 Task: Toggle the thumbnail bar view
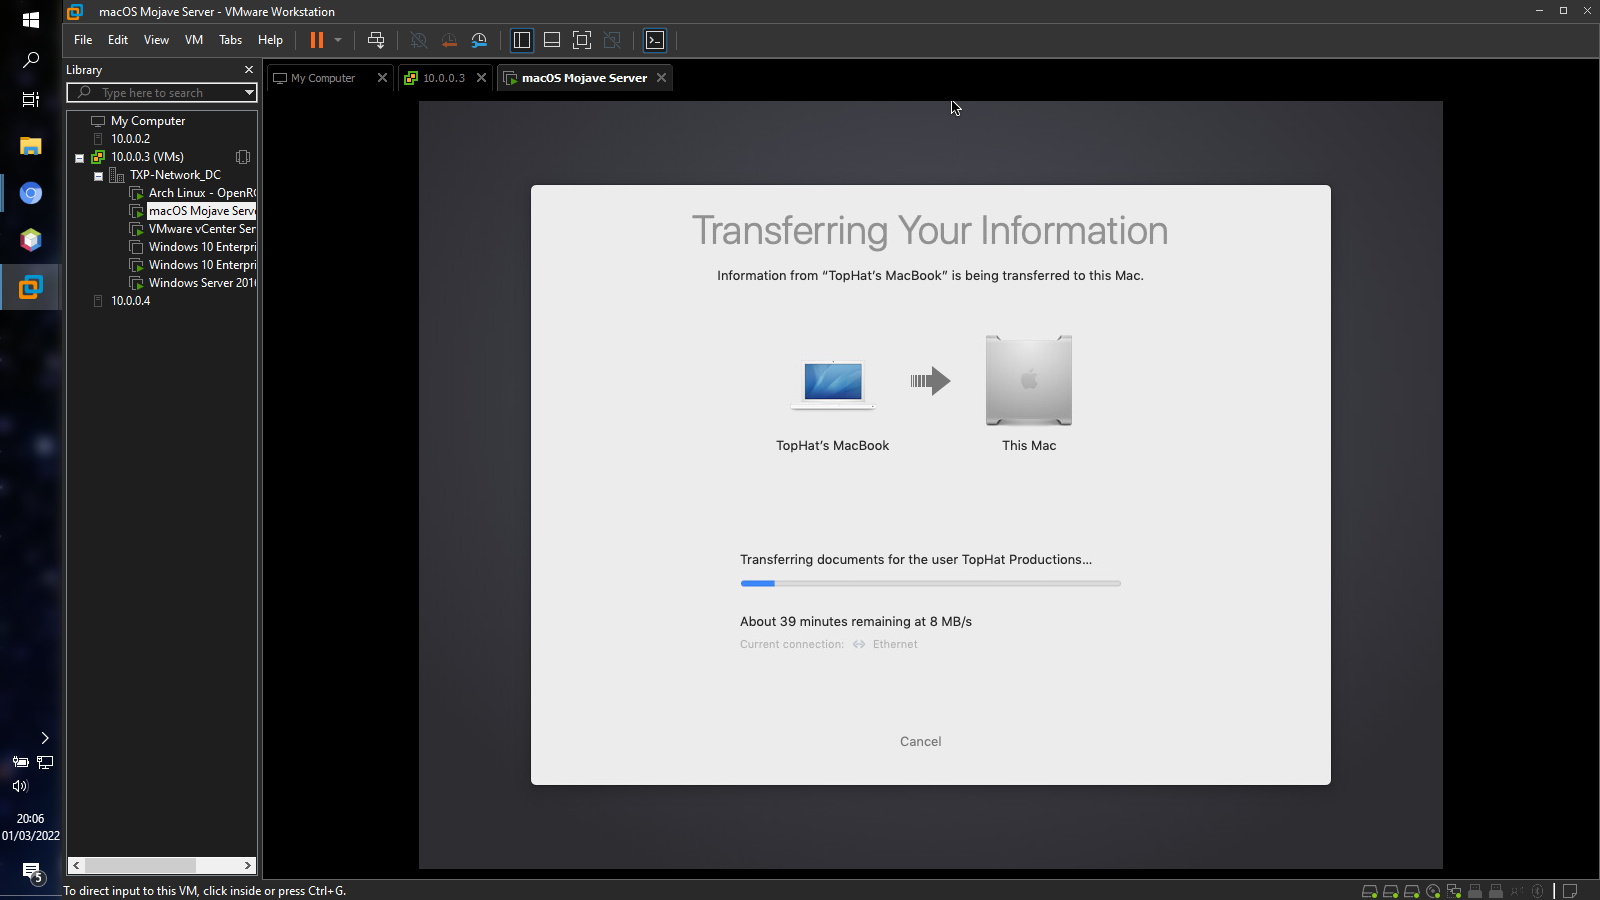click(x=552, y=40)
